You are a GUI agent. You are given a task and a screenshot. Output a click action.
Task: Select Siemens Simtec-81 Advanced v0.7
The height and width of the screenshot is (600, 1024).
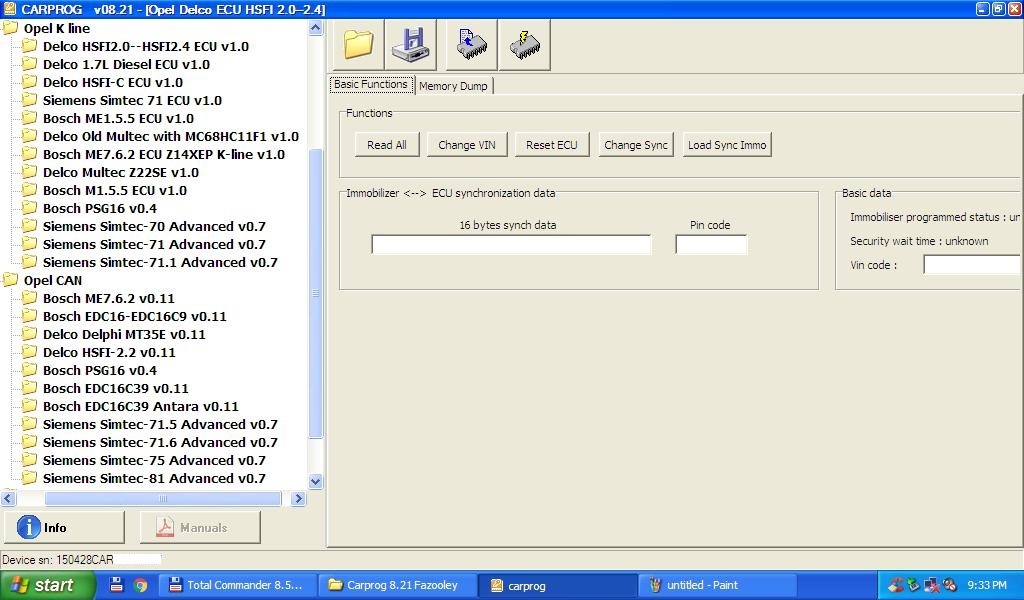(x=154, y=479)
